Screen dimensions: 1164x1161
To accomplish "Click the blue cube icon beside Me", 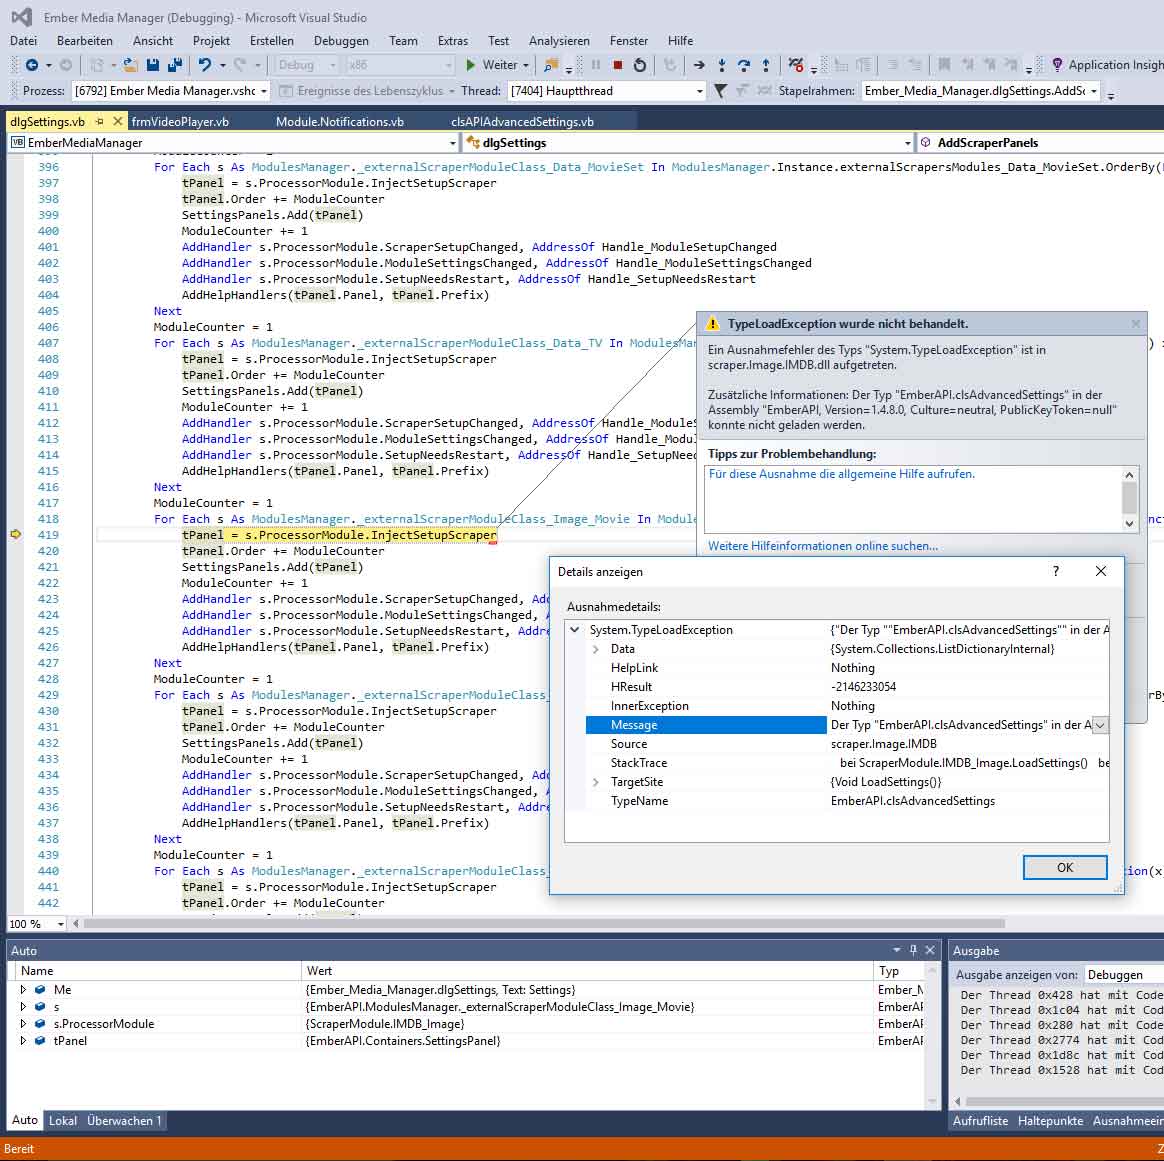I will pyautogui.click(x=40, y=990).
